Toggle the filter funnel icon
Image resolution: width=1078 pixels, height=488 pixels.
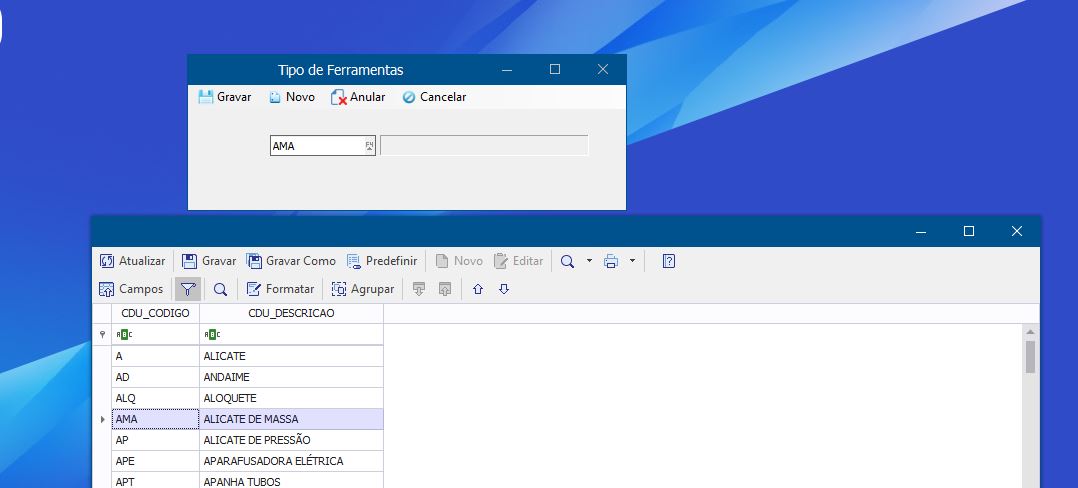point(187,289)
